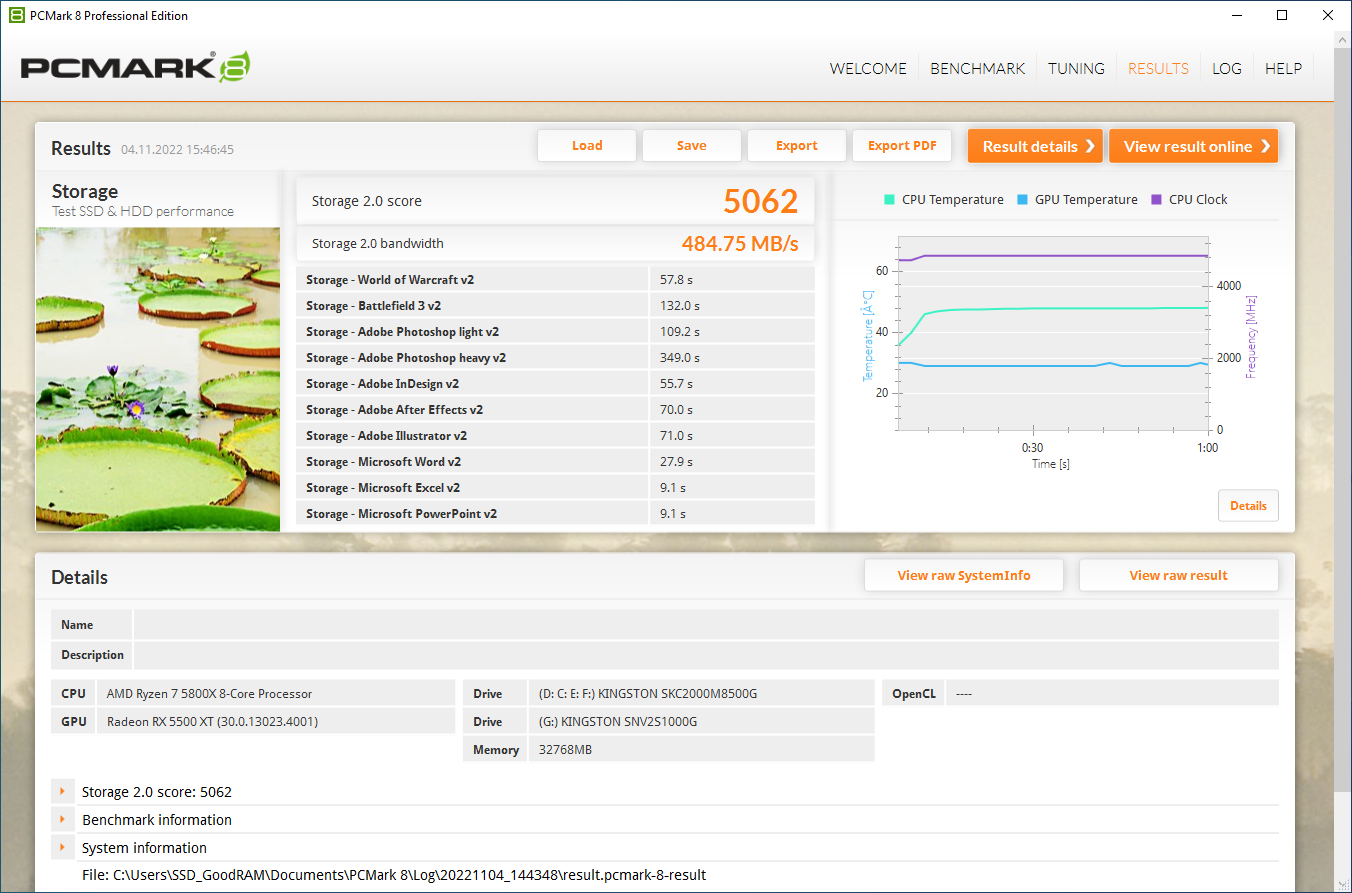The image size is (1352, 893).
Task: Select Adobe After Effects v2 row
Action: click(x=555, y=410)
